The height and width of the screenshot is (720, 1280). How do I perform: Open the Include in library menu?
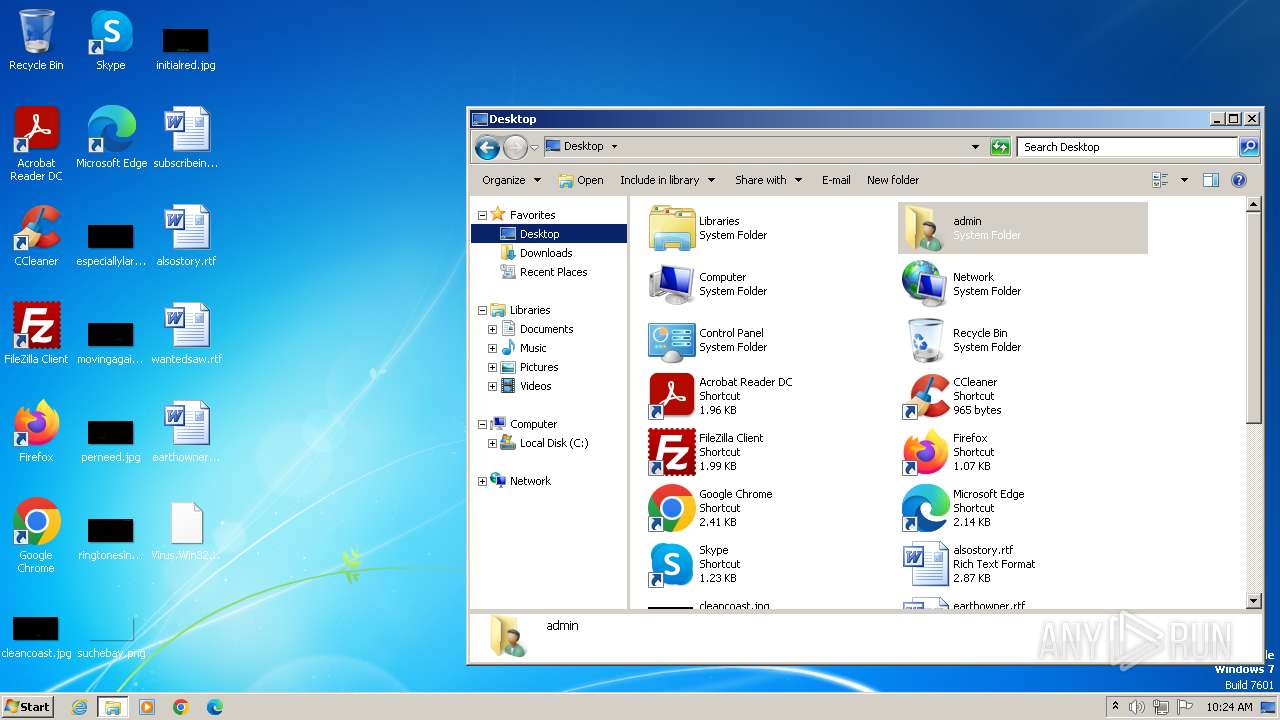tap(667, 180)
